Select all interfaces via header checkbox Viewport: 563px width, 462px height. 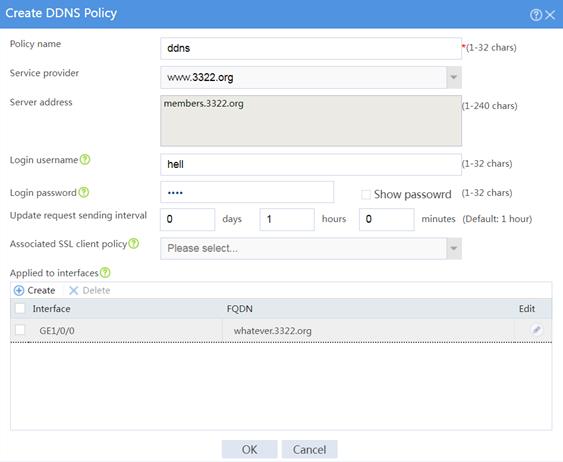tap(20, 308)
